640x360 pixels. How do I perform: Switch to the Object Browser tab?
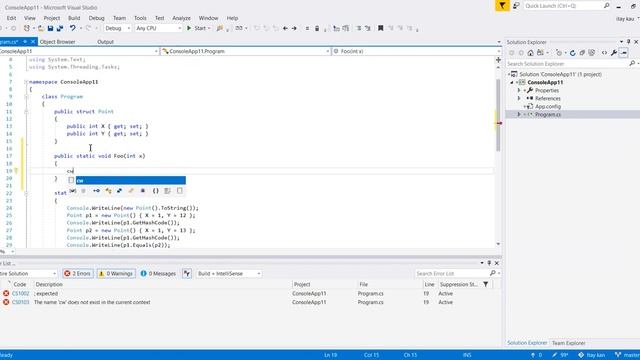pos(58,42)
